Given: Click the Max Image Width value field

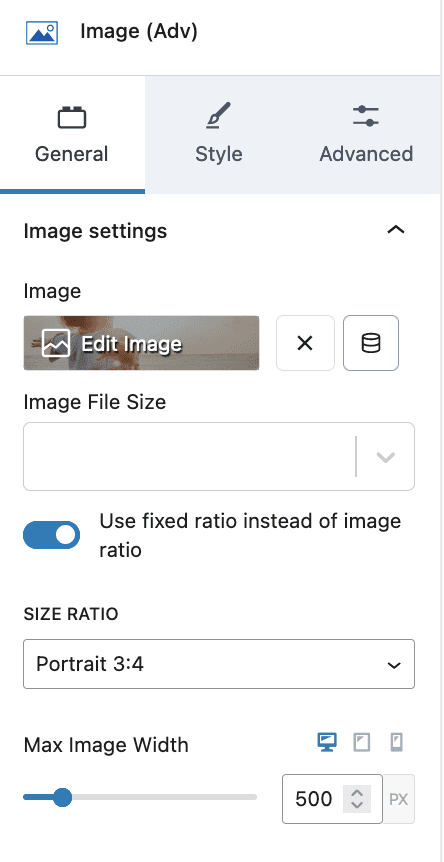Looking at the screenshot, I should (314, 799).
